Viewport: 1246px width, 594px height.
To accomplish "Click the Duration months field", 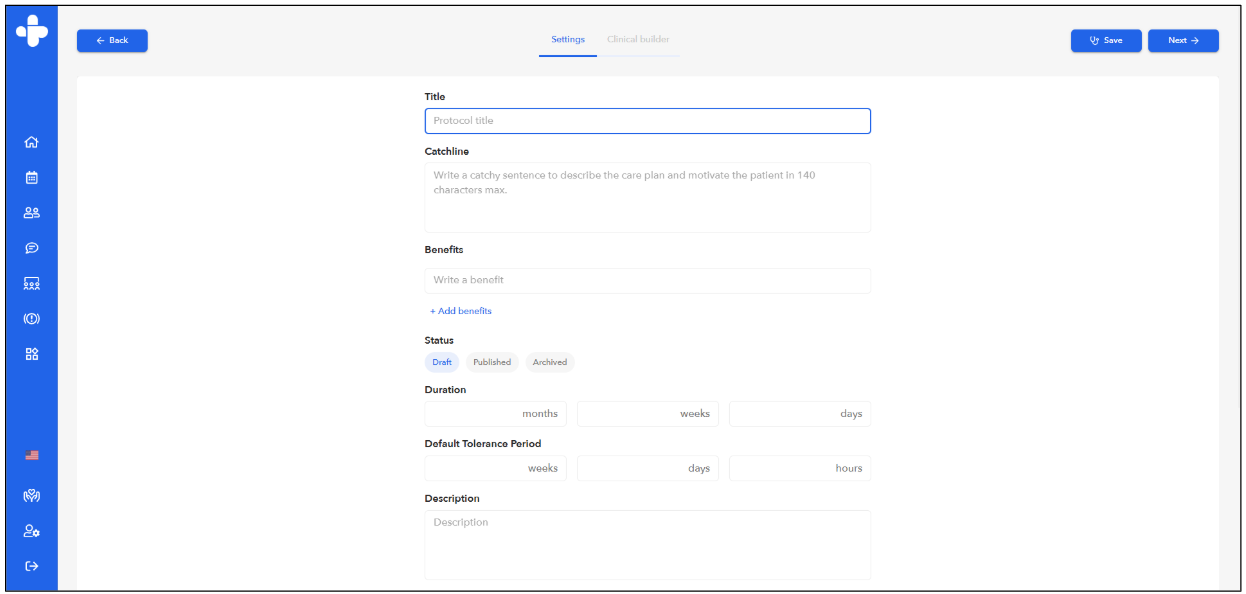I will click(x=496, y=414).
